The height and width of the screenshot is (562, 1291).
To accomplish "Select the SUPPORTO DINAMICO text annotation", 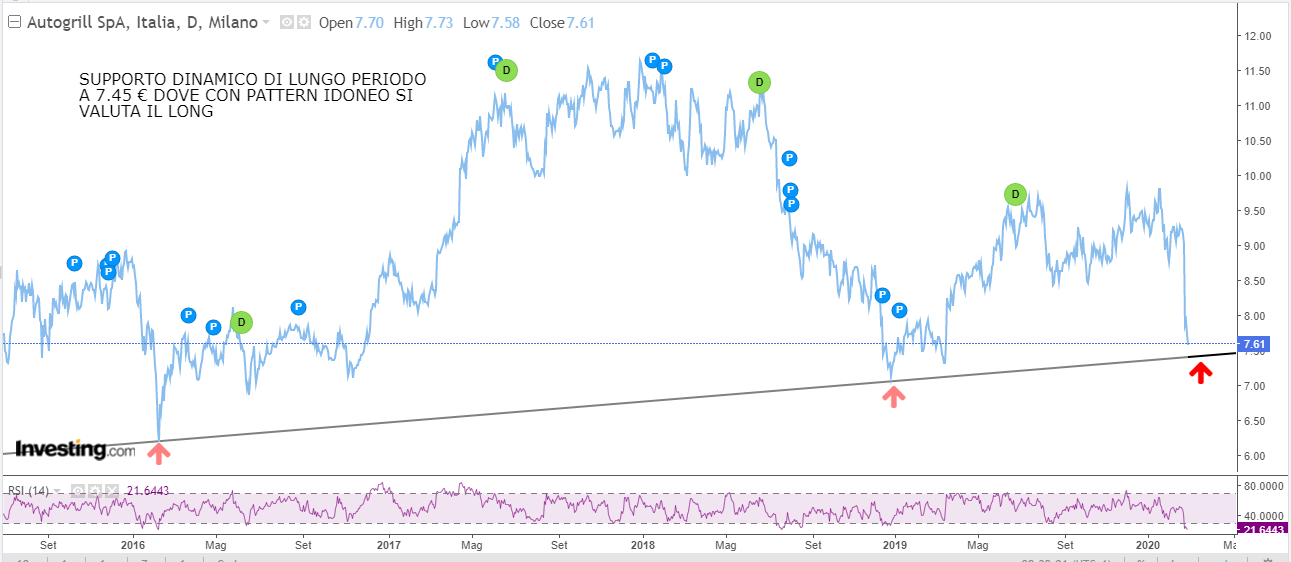I will [252, 96].
